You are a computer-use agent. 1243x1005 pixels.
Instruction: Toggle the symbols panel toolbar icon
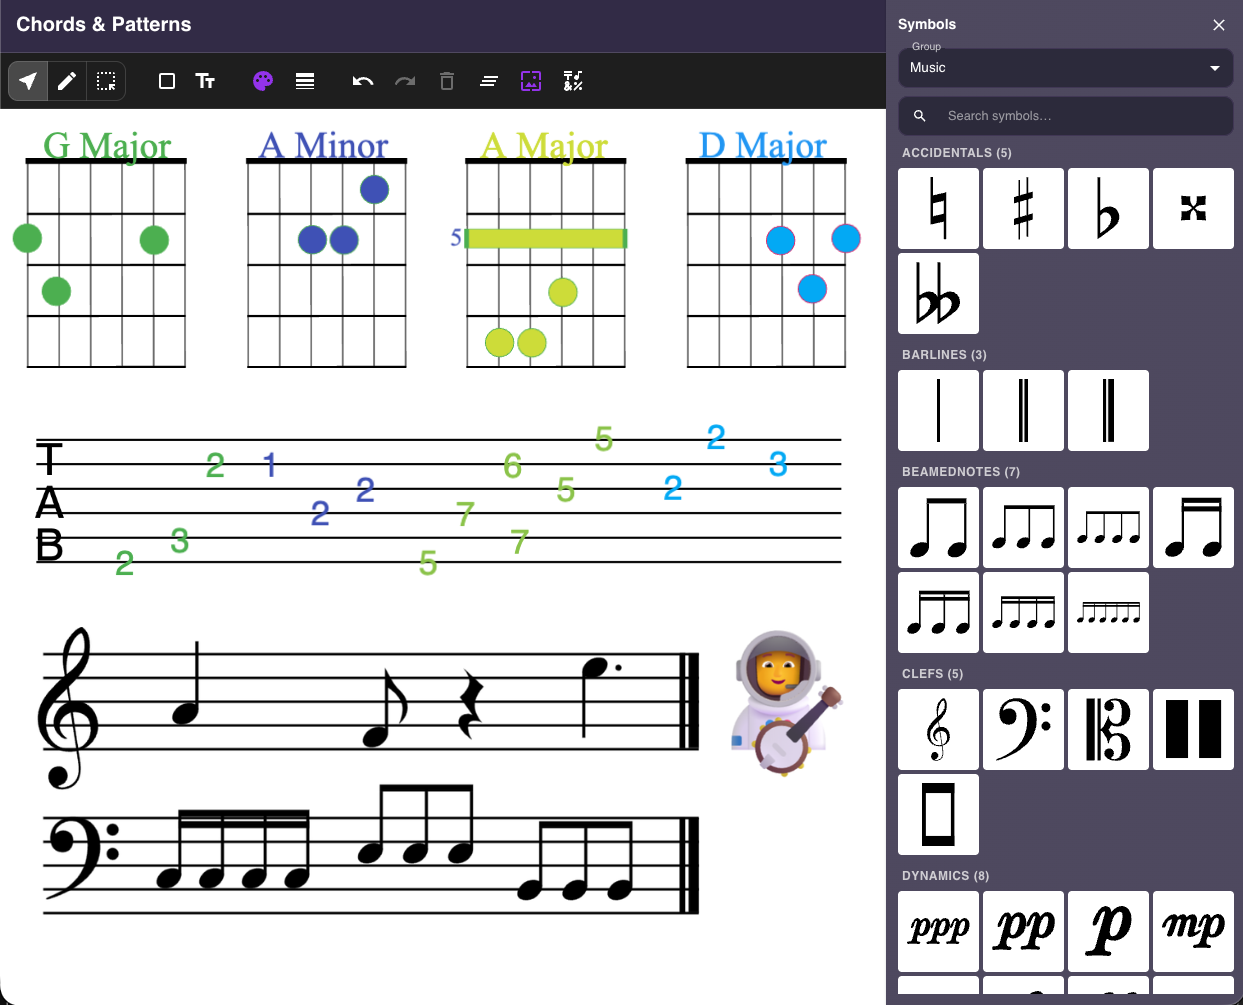coord(573,81)
